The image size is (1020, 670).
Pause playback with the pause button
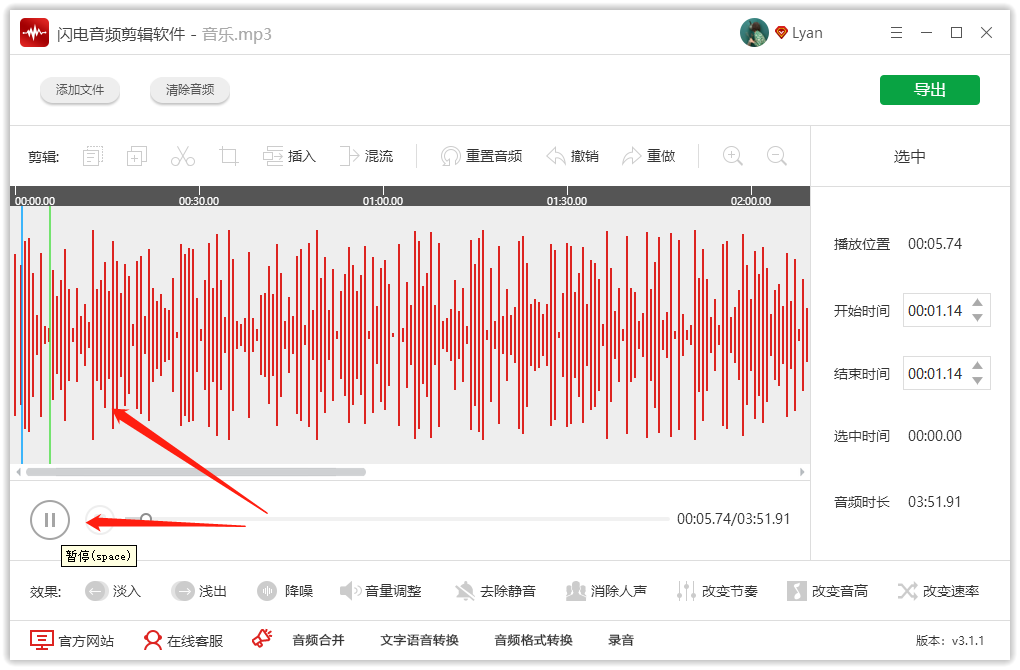pyautogui.click(x=49, y=520)
